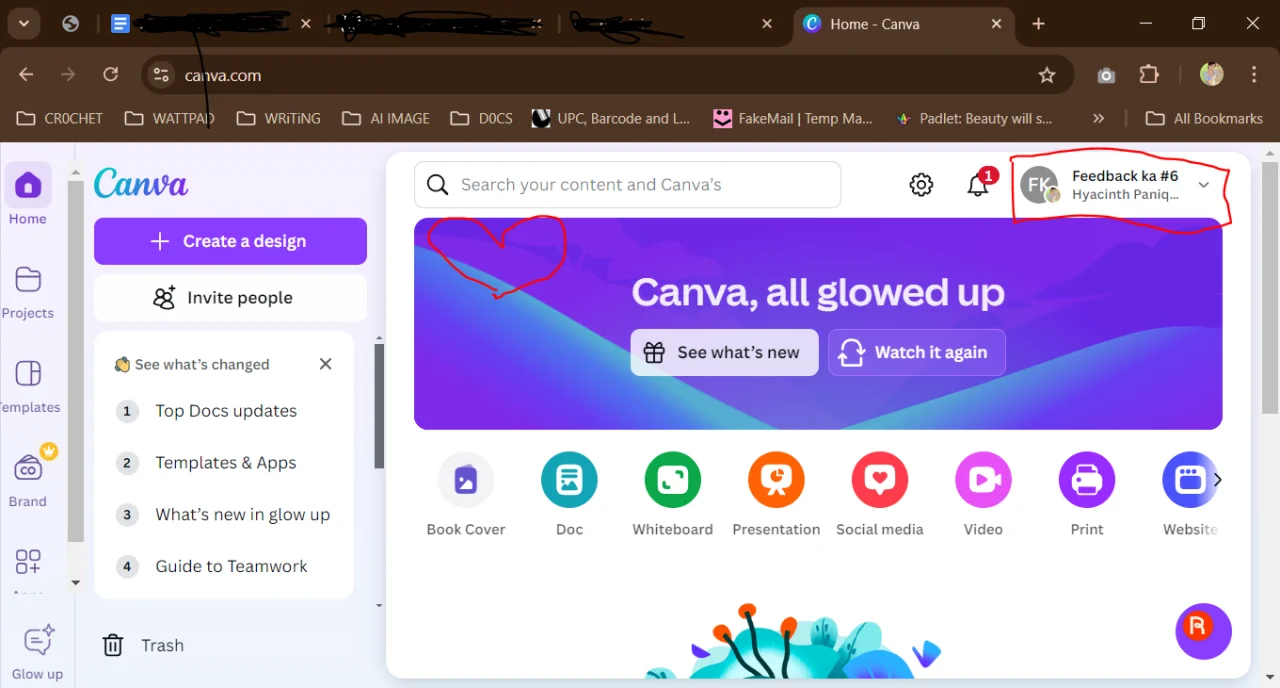The image size is (1280, 688).
Task: Click Create a design button
Action: [230, 241]
